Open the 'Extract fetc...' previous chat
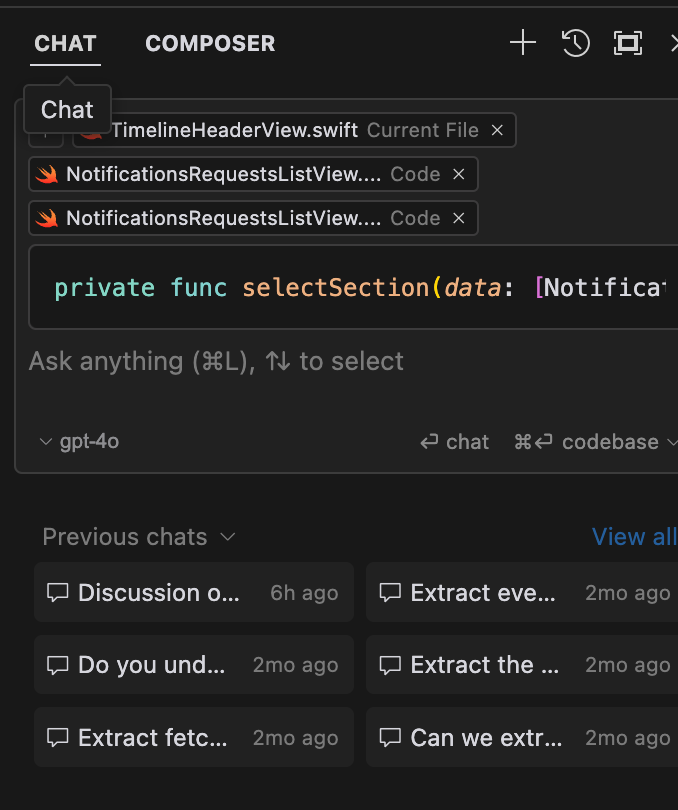This screenshot has width=678, height=810. click(x=194, y=738)
